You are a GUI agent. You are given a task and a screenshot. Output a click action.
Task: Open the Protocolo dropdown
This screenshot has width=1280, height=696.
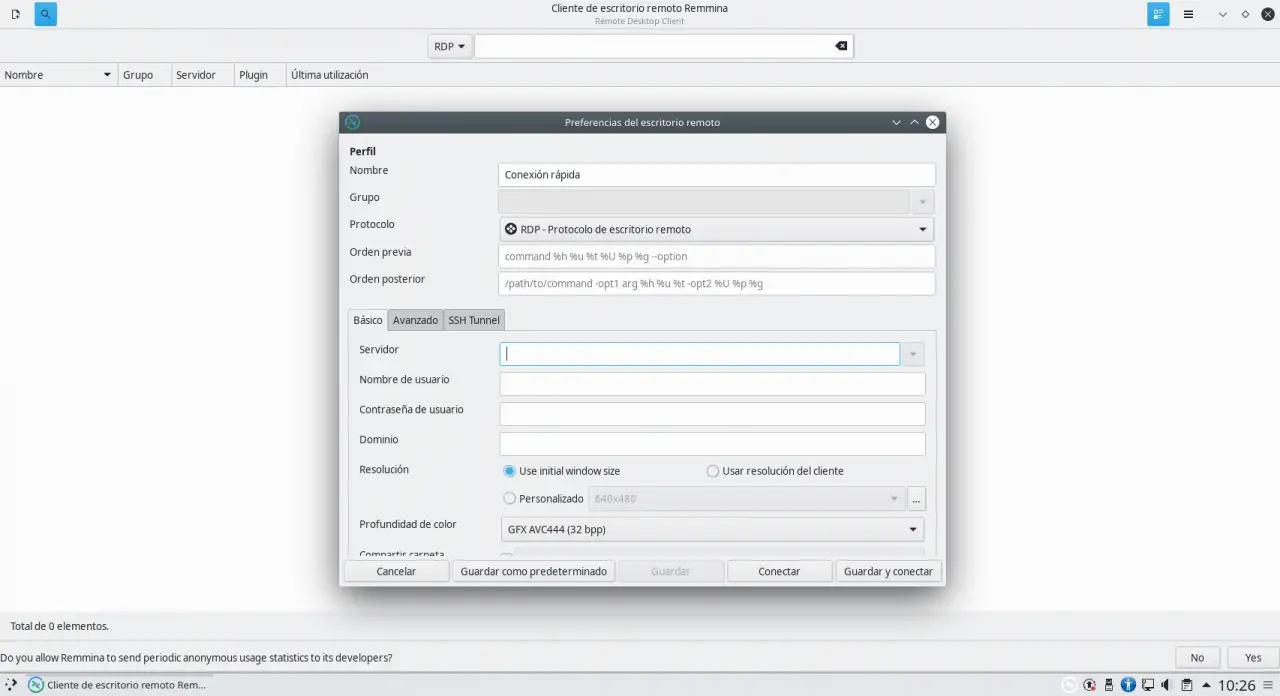[716, 229]
